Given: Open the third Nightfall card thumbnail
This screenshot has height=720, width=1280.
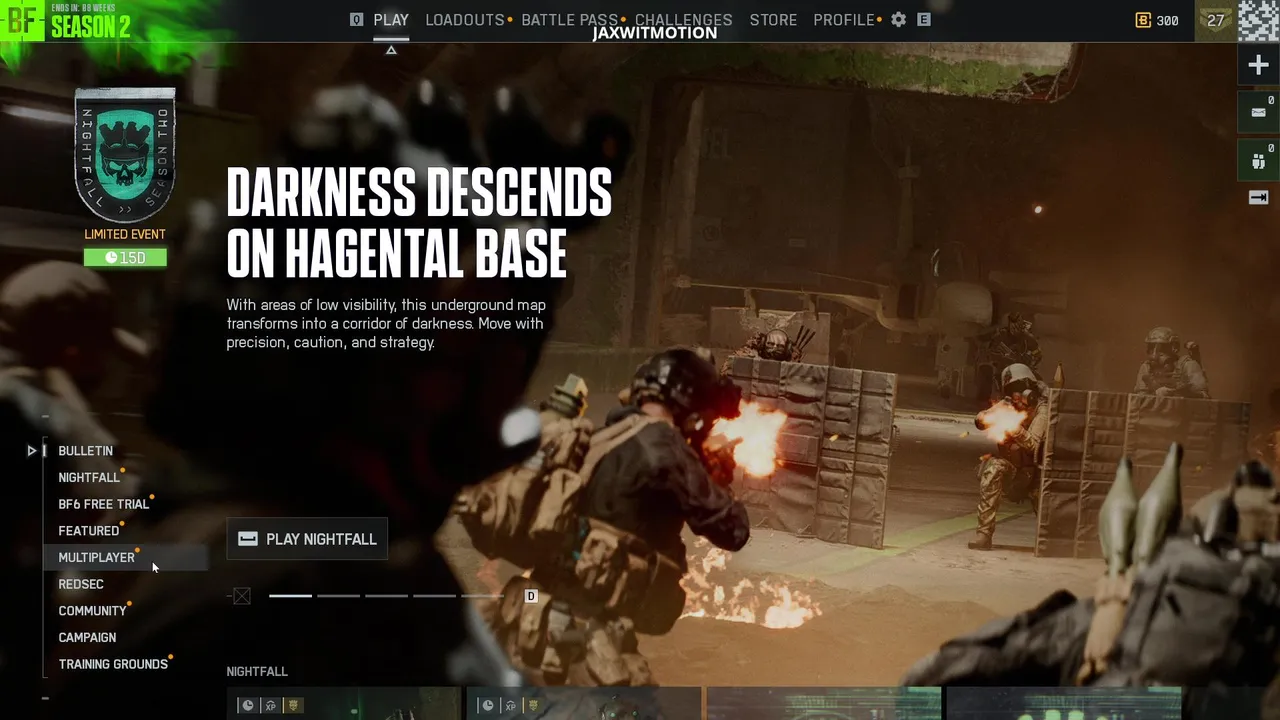Looking at the screenshot, I should [824, 704].
